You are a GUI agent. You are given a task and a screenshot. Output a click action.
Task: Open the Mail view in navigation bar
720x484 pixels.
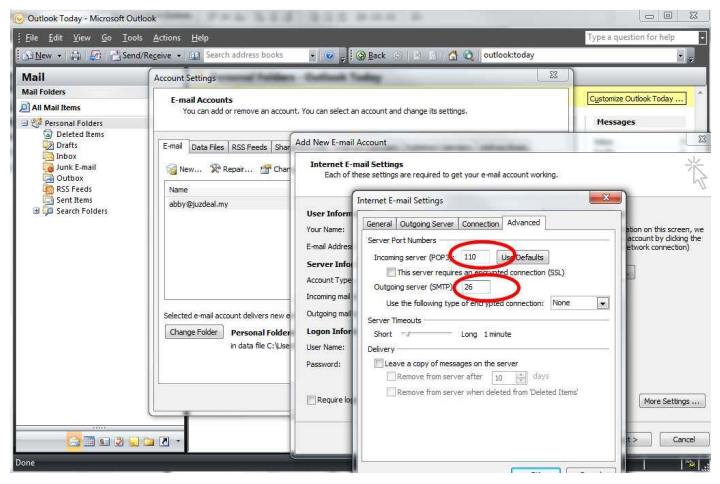pos(74,442)
